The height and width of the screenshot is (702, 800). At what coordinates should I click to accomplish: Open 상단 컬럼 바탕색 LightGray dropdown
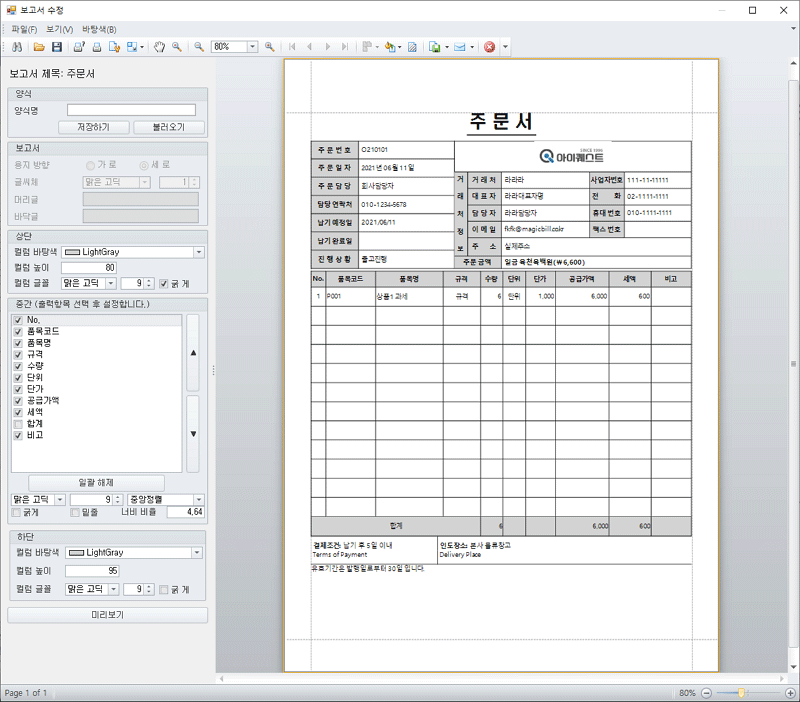pos(198,253)
